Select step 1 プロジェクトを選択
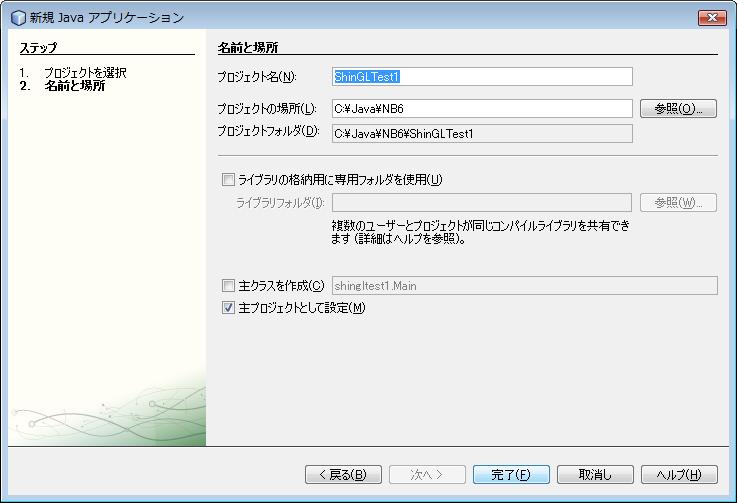Viewport: 737px width, 503px height. point(85,72)
